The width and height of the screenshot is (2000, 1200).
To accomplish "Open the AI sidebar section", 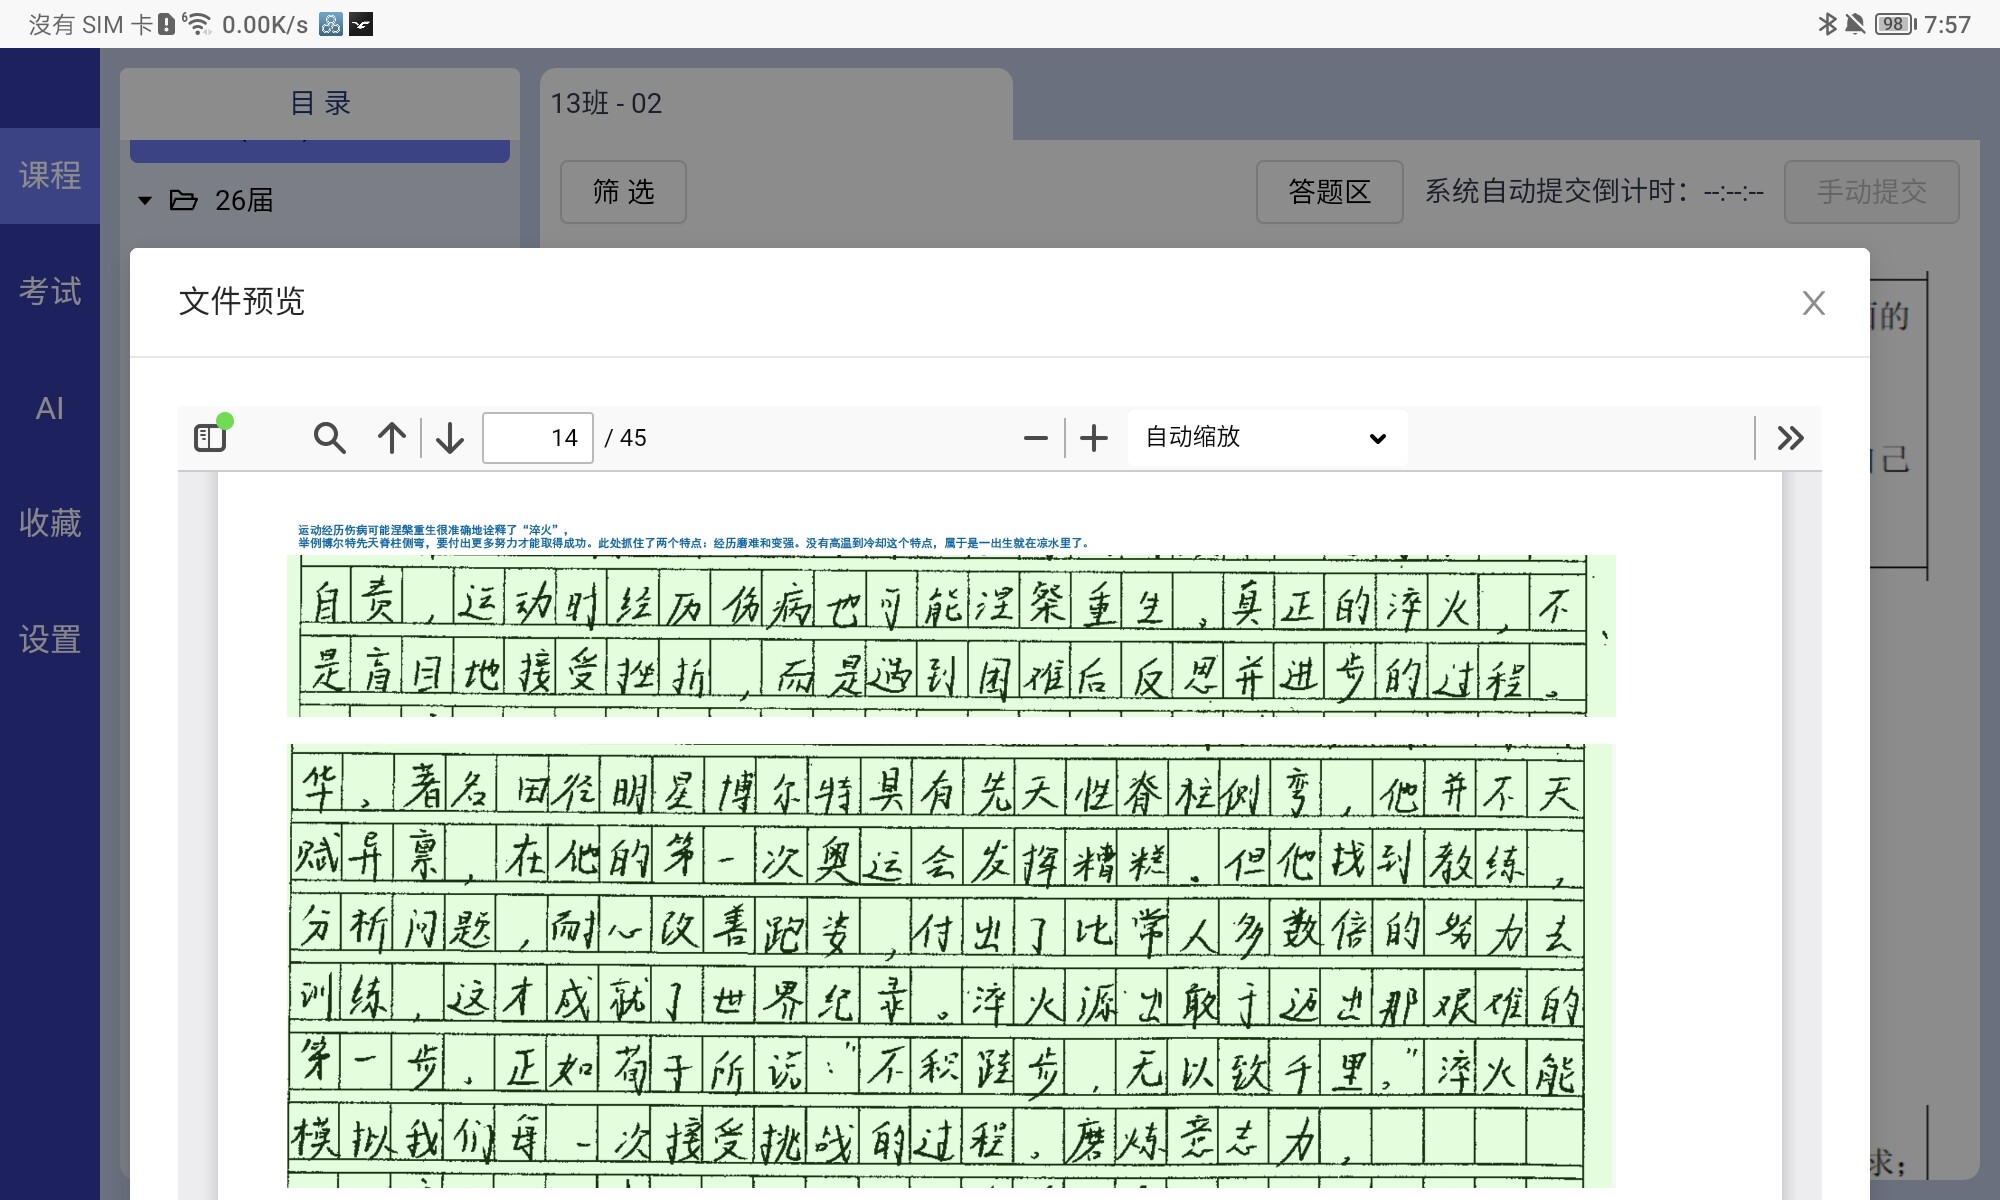I will [50, 408].
